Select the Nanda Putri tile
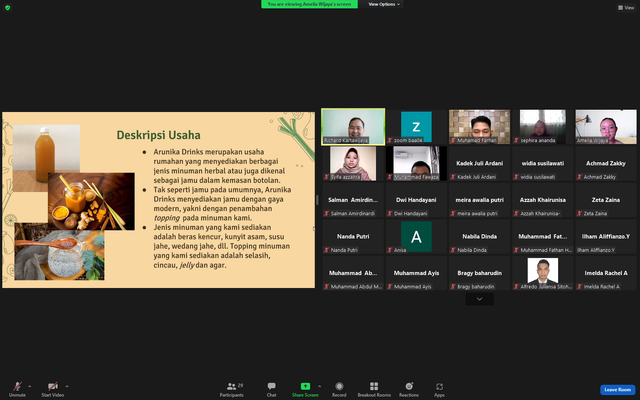The height and width of the screenshot is (400, 640). (x=353, y=236)
